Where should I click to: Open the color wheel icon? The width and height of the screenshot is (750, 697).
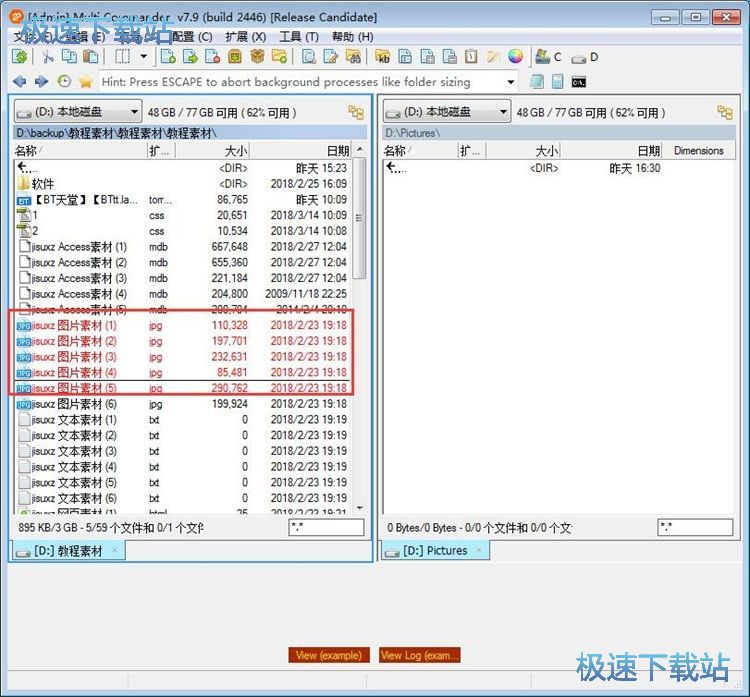coord(515,57)
